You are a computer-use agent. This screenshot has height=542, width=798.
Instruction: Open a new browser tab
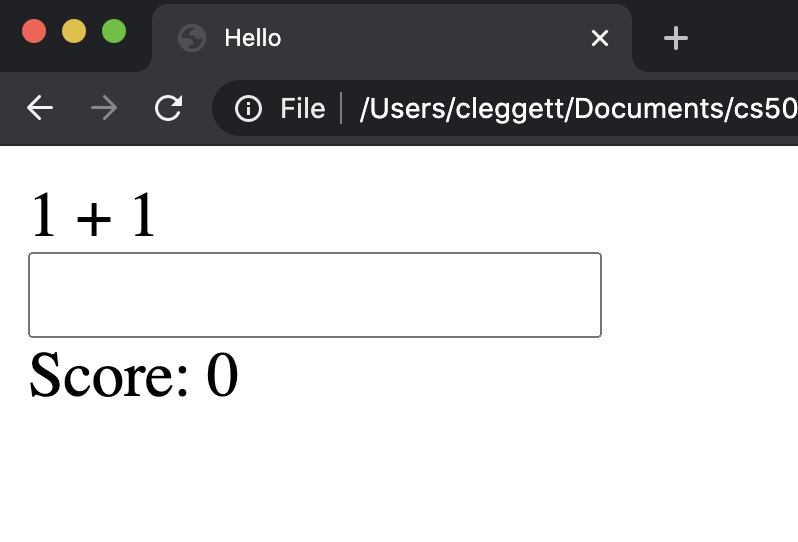click(676, 38)
